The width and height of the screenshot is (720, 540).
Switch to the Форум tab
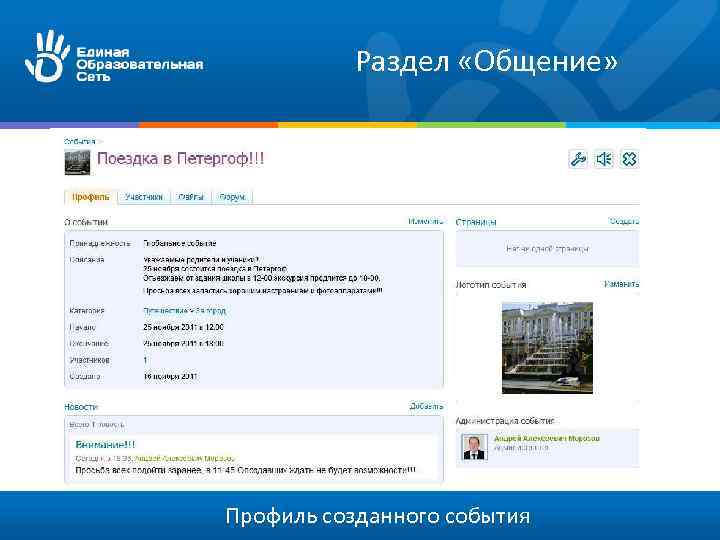pos(232,197)
